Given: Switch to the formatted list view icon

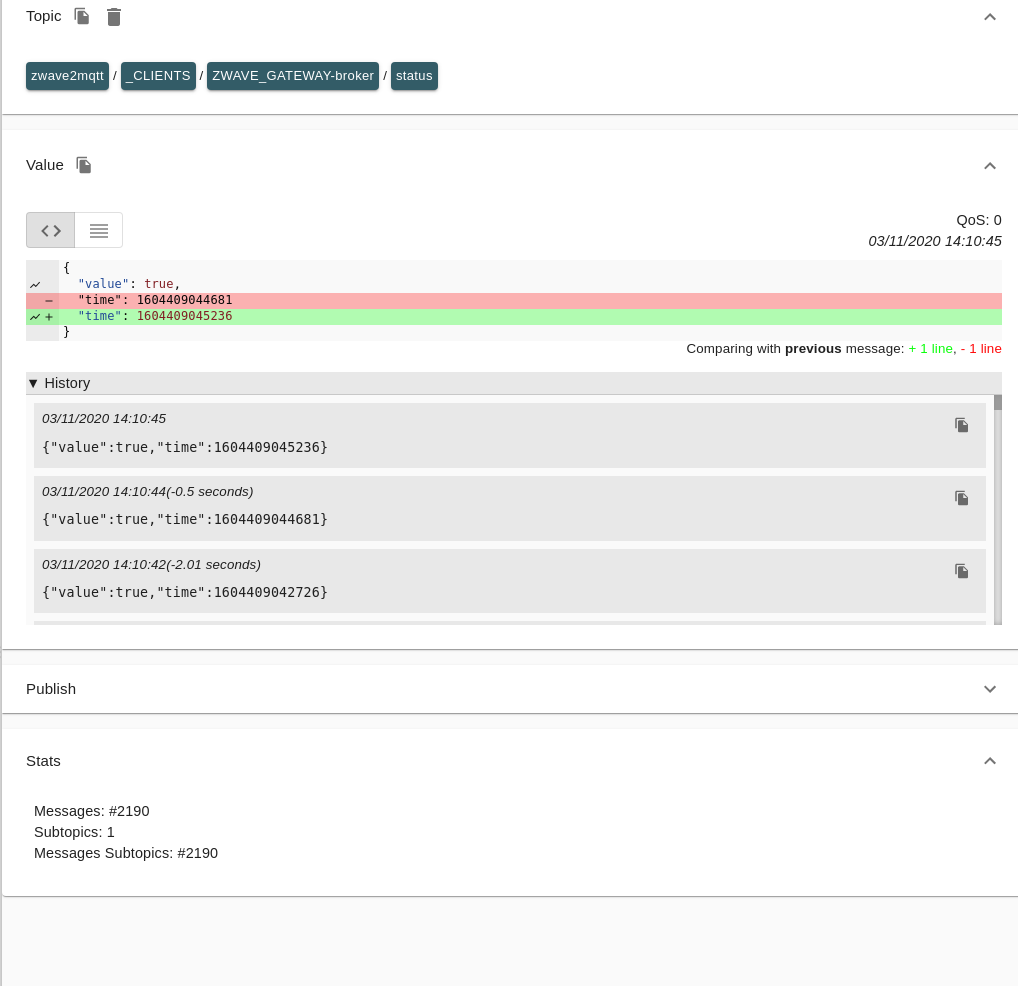Looking at the screenshot, I should (x=98, y=229).
